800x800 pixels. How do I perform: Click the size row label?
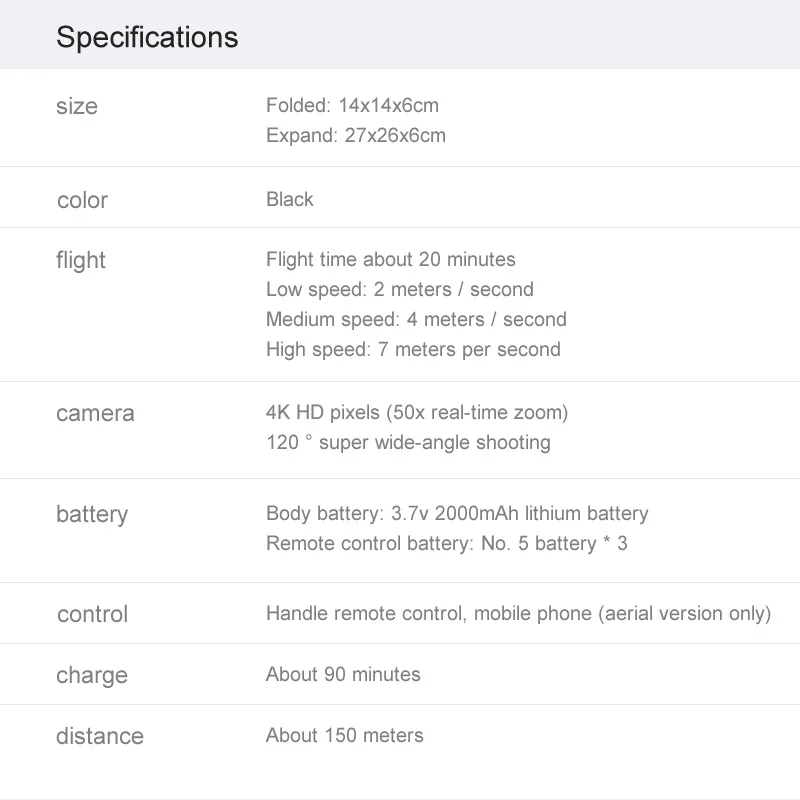click(77, 106)
